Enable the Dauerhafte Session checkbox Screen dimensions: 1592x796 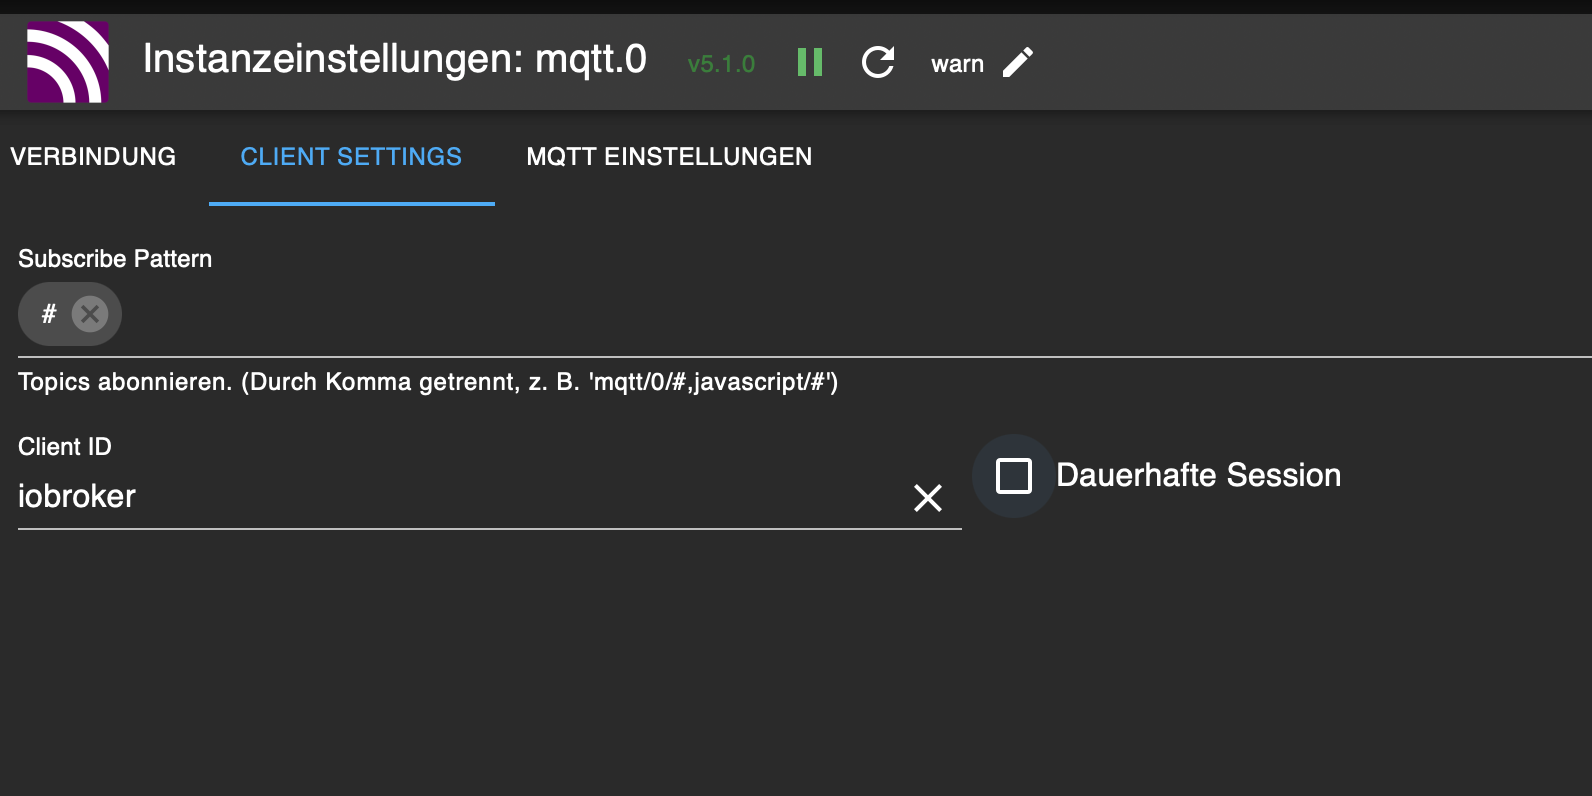point(1014,476)
